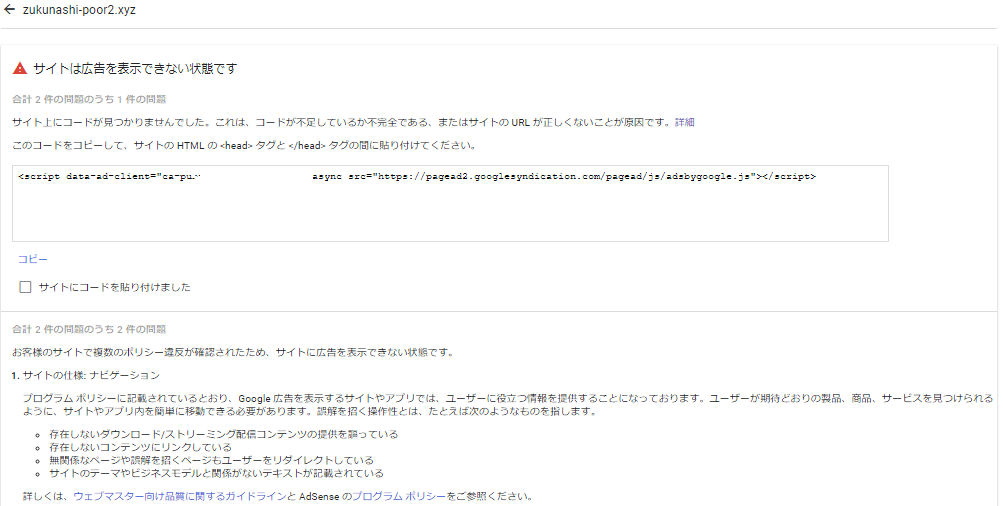Click bullet 無関係なページや誤解を招くページ
The image size is (1003, 506).
click(212, 461)
